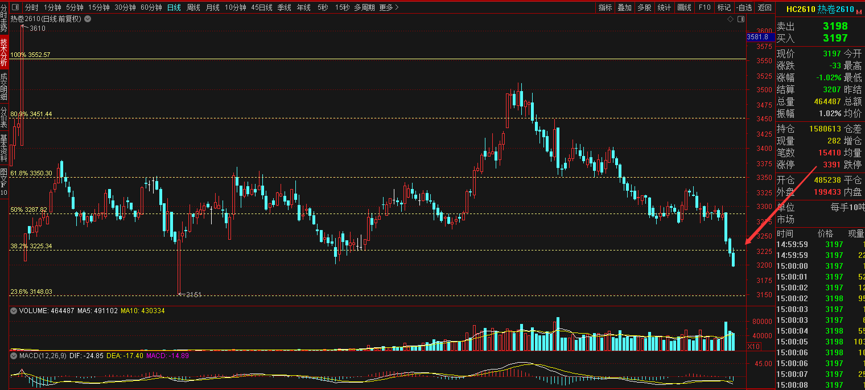The image size is (865, 390).
Task: Select the 5分钟 timeframe
Action: point(74,7)
